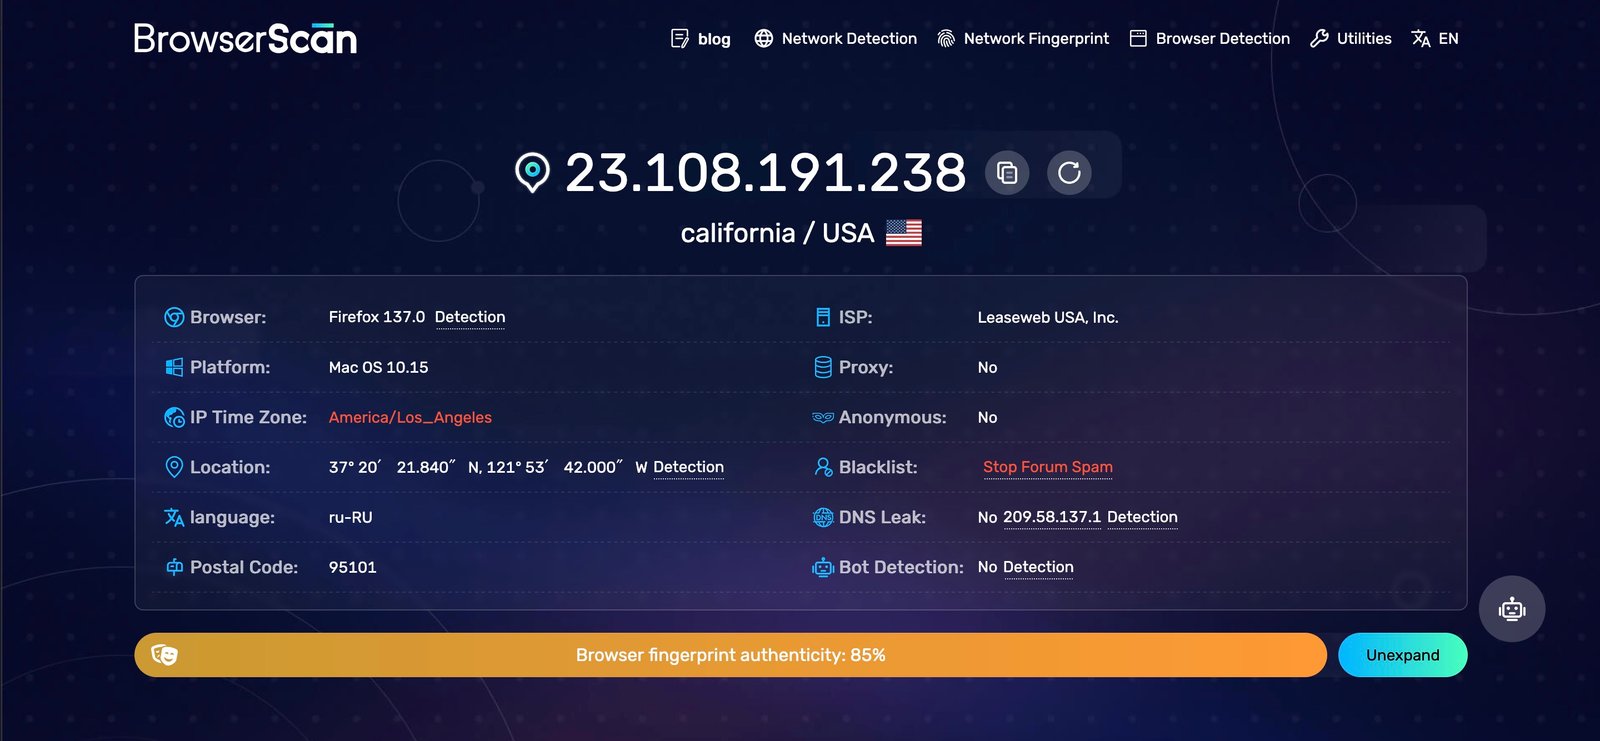Screen dimensions: 1600x741
Task: Click the Bot Detection row robot icon
Action: pos(823,567)
